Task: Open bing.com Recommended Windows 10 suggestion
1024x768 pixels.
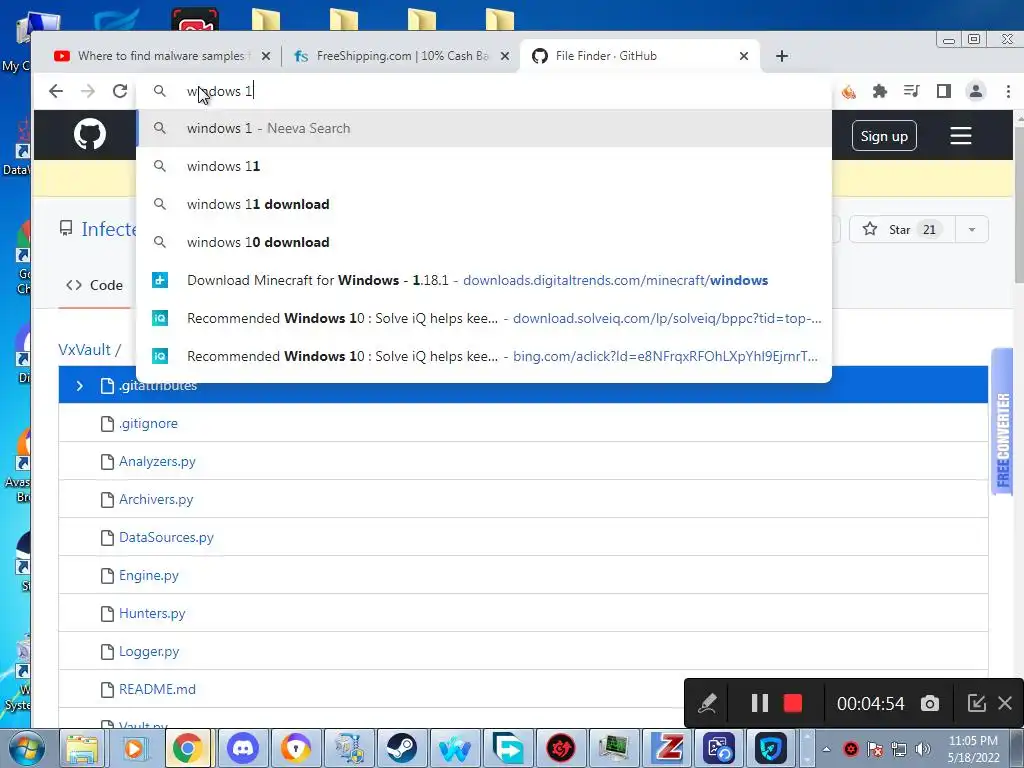Action: (x=484, y=356)
